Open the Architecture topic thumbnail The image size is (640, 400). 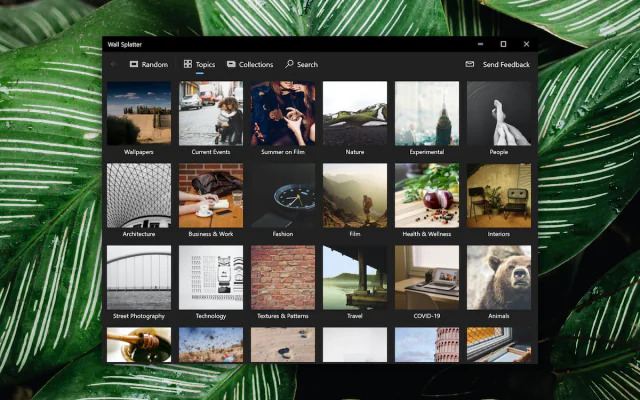[139, 196]
